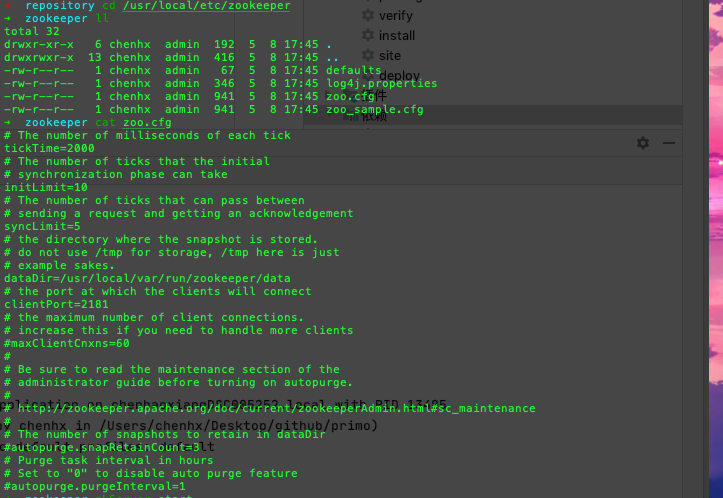723x498 pixels.
Task: Click the 'cat' command word at prompt
Action: pos(105,122)
